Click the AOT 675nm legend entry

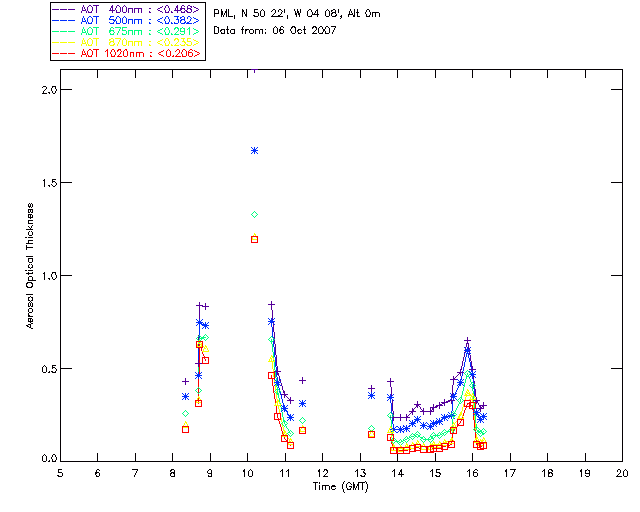pyautogui.click(x=127, y=31)
